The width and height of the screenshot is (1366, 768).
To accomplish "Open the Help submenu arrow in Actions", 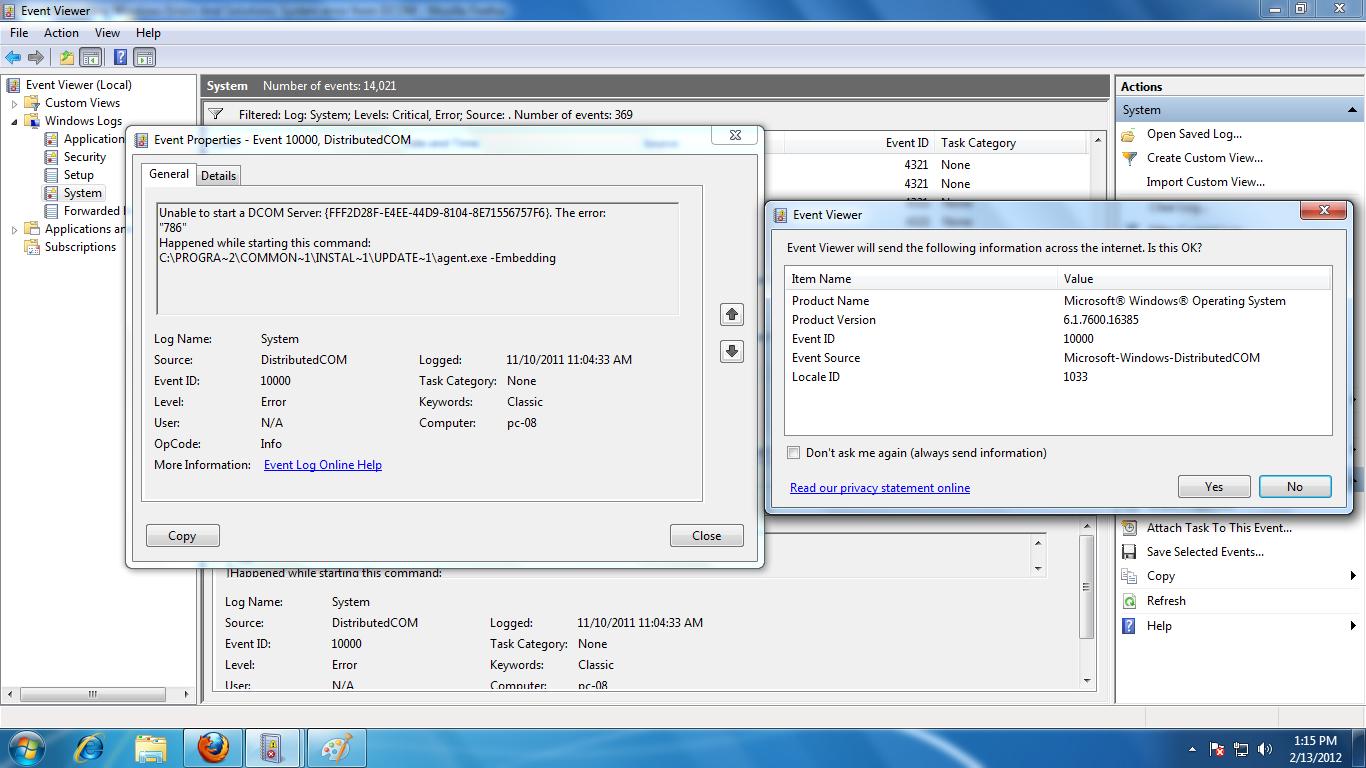I will (x=1353, y=626).
